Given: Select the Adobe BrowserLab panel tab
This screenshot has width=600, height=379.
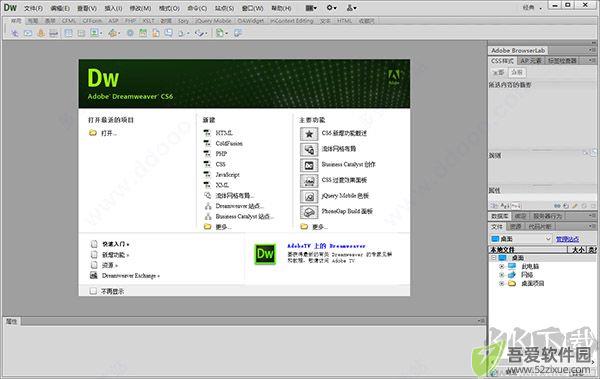Looking at the screenshot, I should point(518,50).
